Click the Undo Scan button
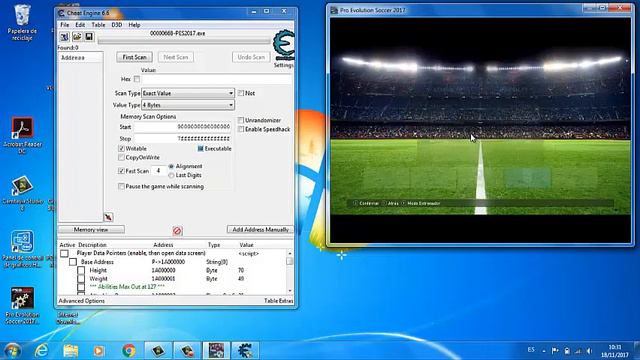The width and height of the screenshot is (640, 360). pos(251,57)
